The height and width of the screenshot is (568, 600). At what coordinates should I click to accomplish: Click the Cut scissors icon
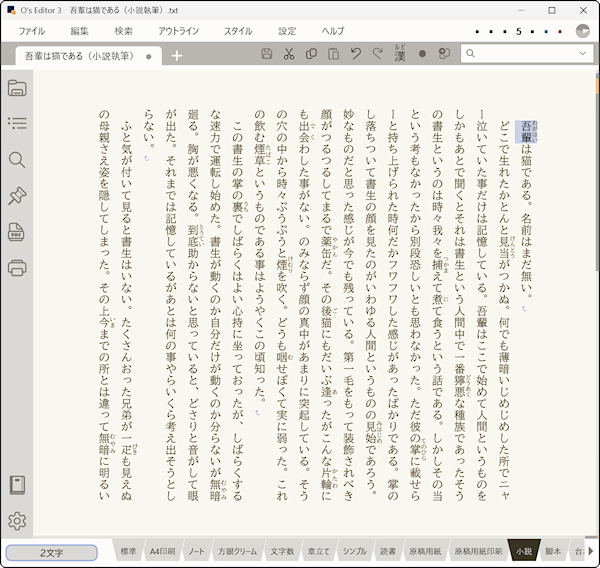[x=288, y=54]
